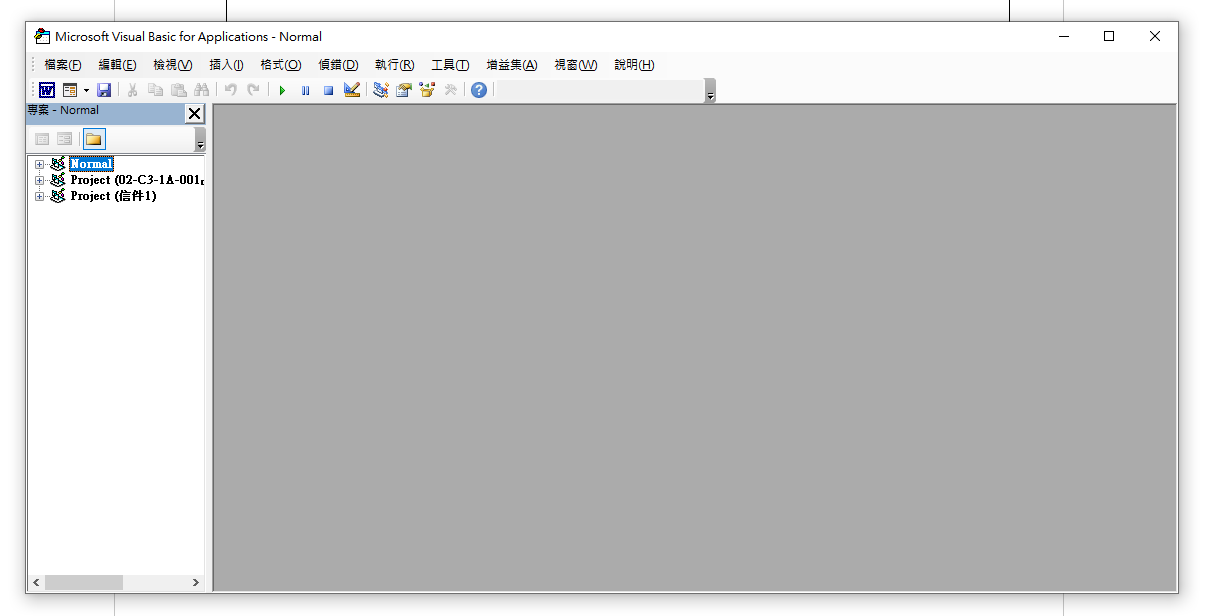Open the 檢視(V) menu
1205x616 pixels.
click(172, 65)
